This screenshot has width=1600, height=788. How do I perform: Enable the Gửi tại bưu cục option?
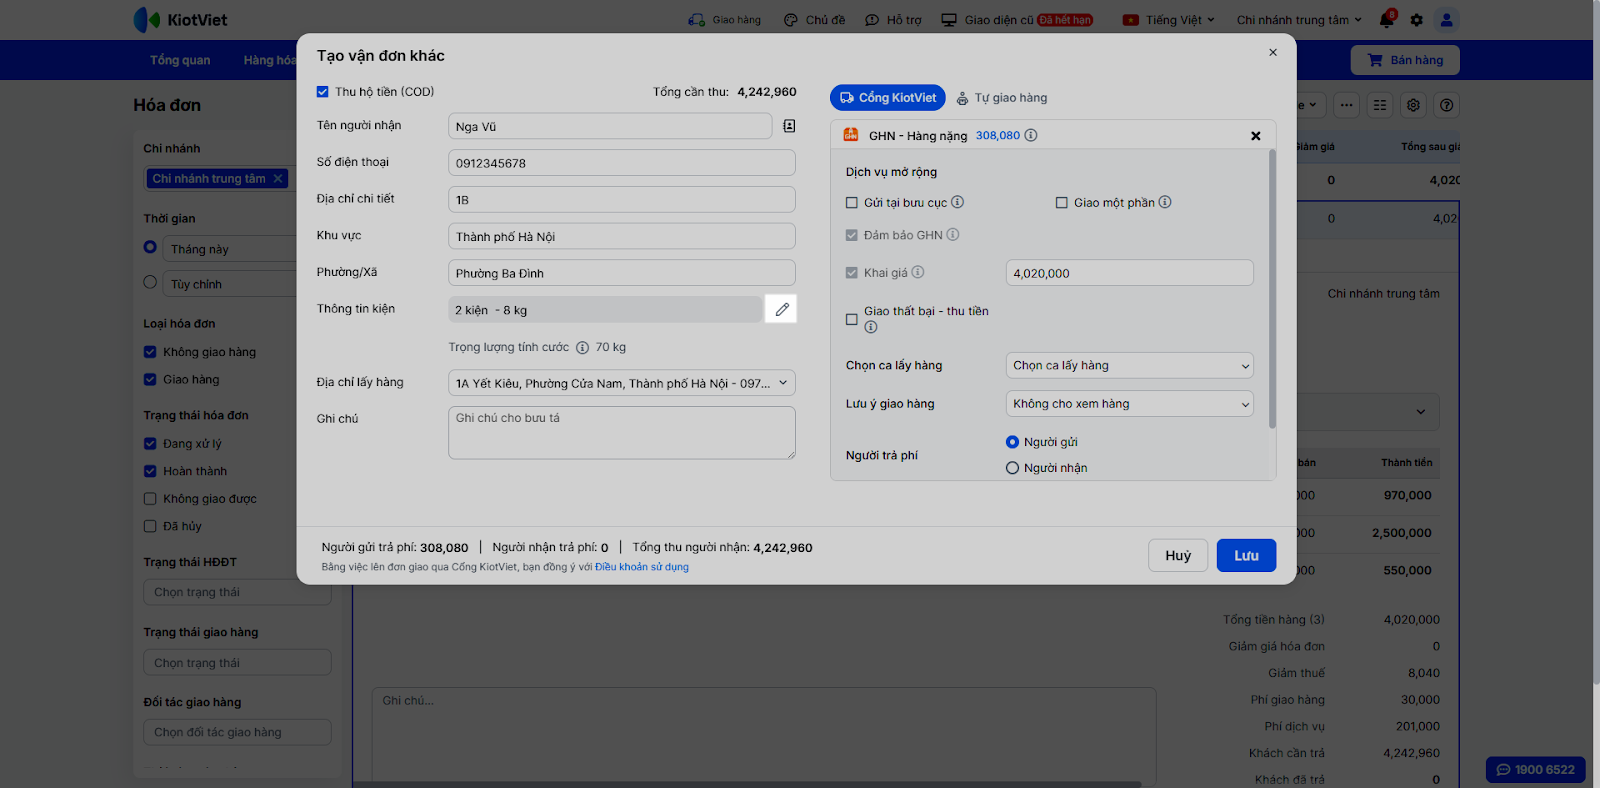[x=852, y=203]
